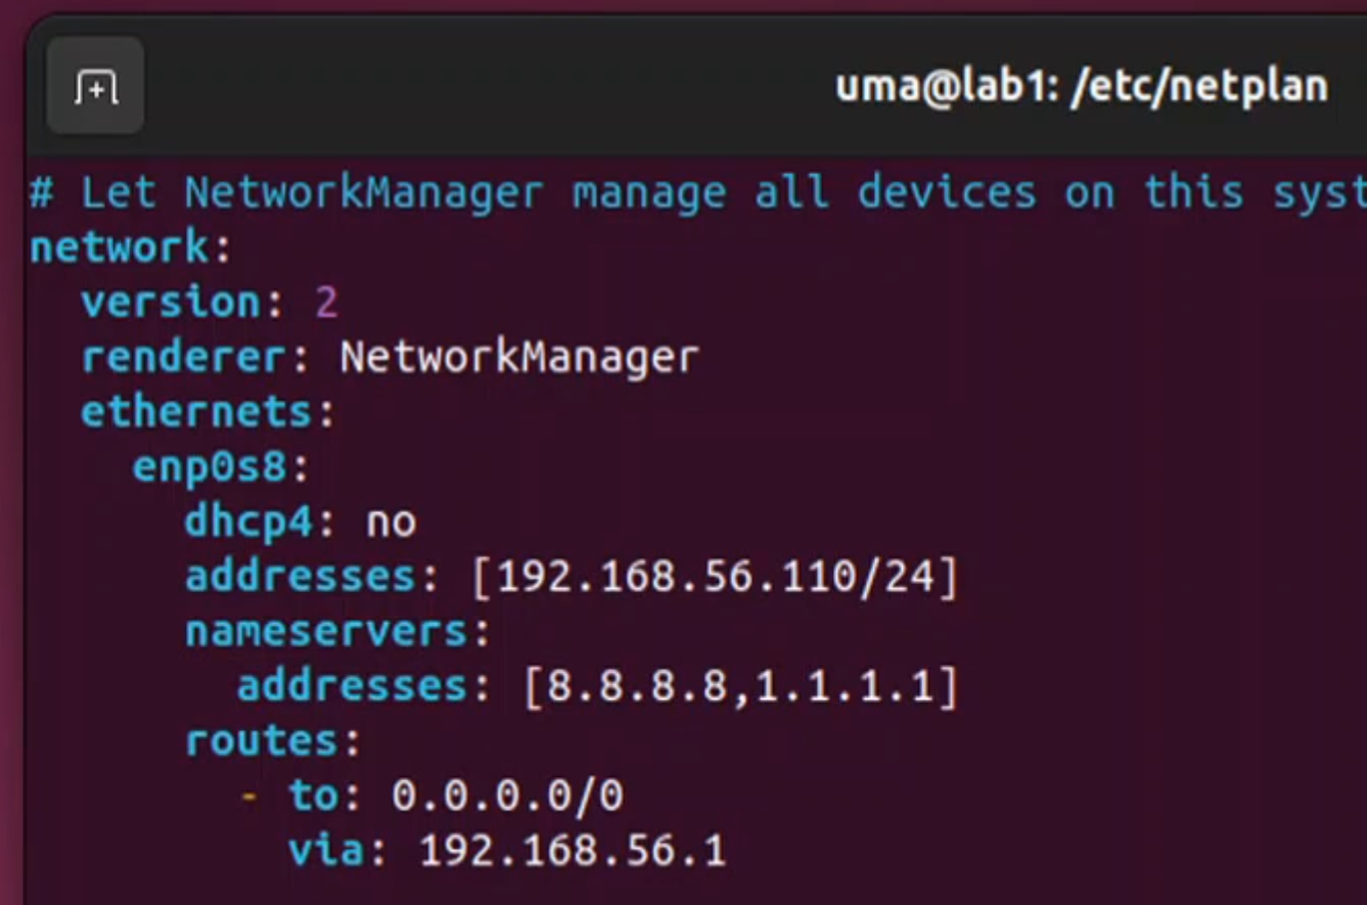Place cursor on the NetworkManager comment line
Viewport: 1367px width, 905px height.
click(x=697, y=192)
